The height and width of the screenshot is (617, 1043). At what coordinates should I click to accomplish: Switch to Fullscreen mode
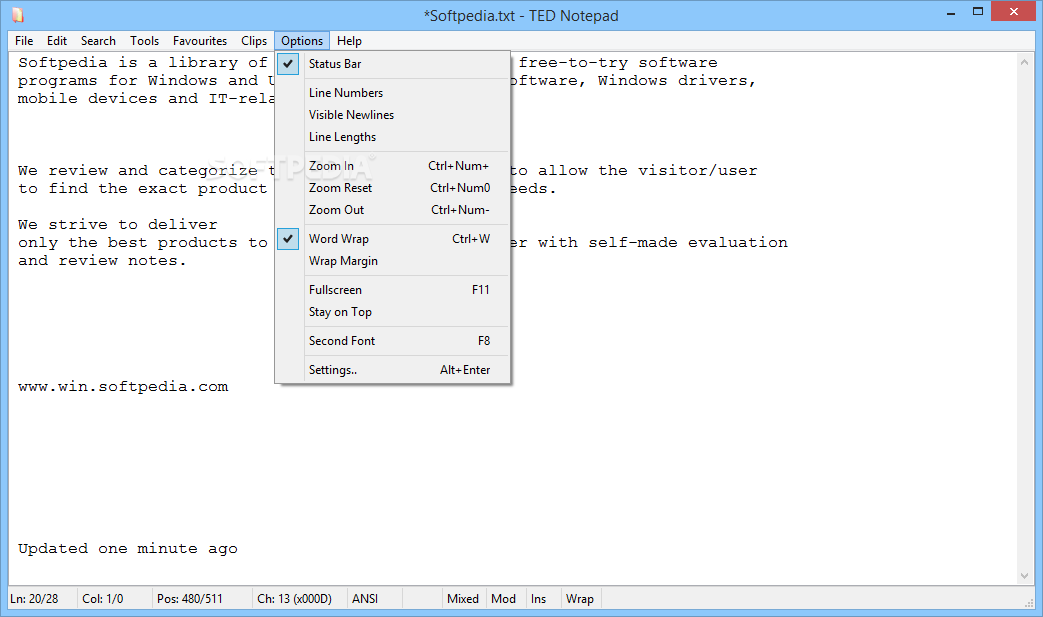click(392, 290)
